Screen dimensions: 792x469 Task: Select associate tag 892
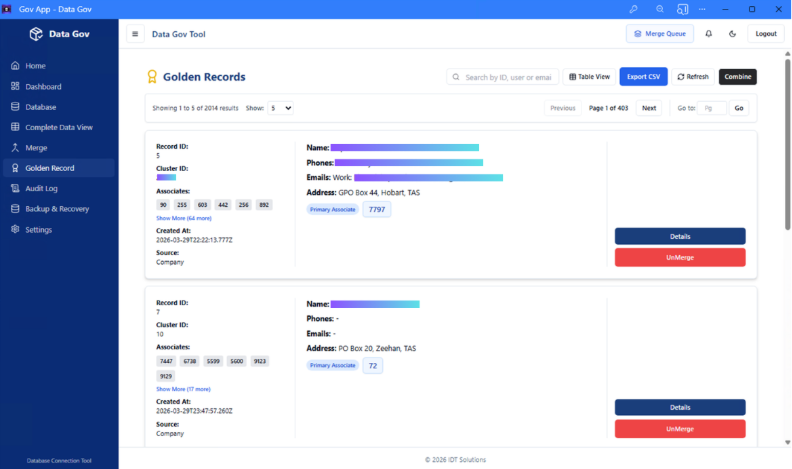click(x=264, y=205)
